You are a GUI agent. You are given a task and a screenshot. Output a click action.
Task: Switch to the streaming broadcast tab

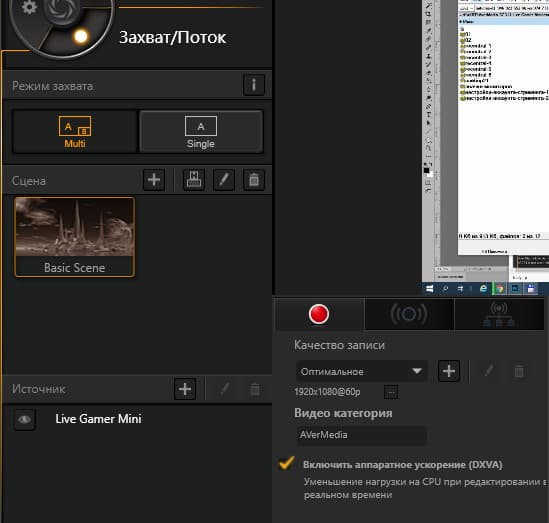pyautogui.click(x=409, y=314)
